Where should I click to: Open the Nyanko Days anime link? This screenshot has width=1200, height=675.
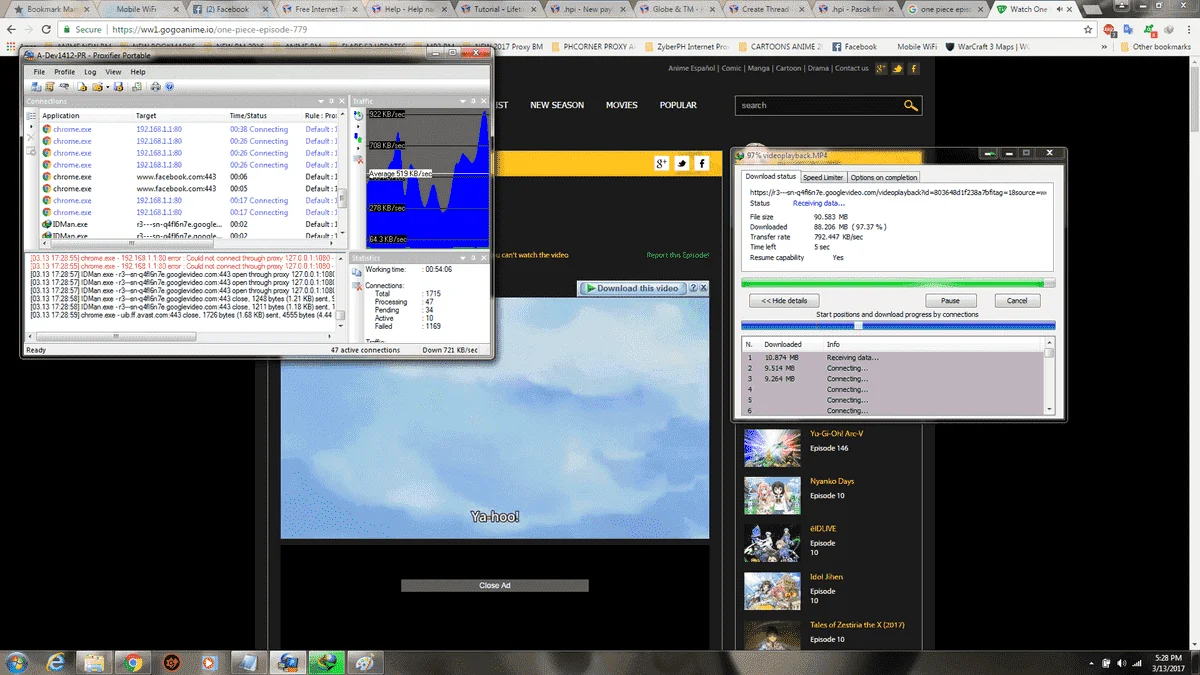(832, 481)
